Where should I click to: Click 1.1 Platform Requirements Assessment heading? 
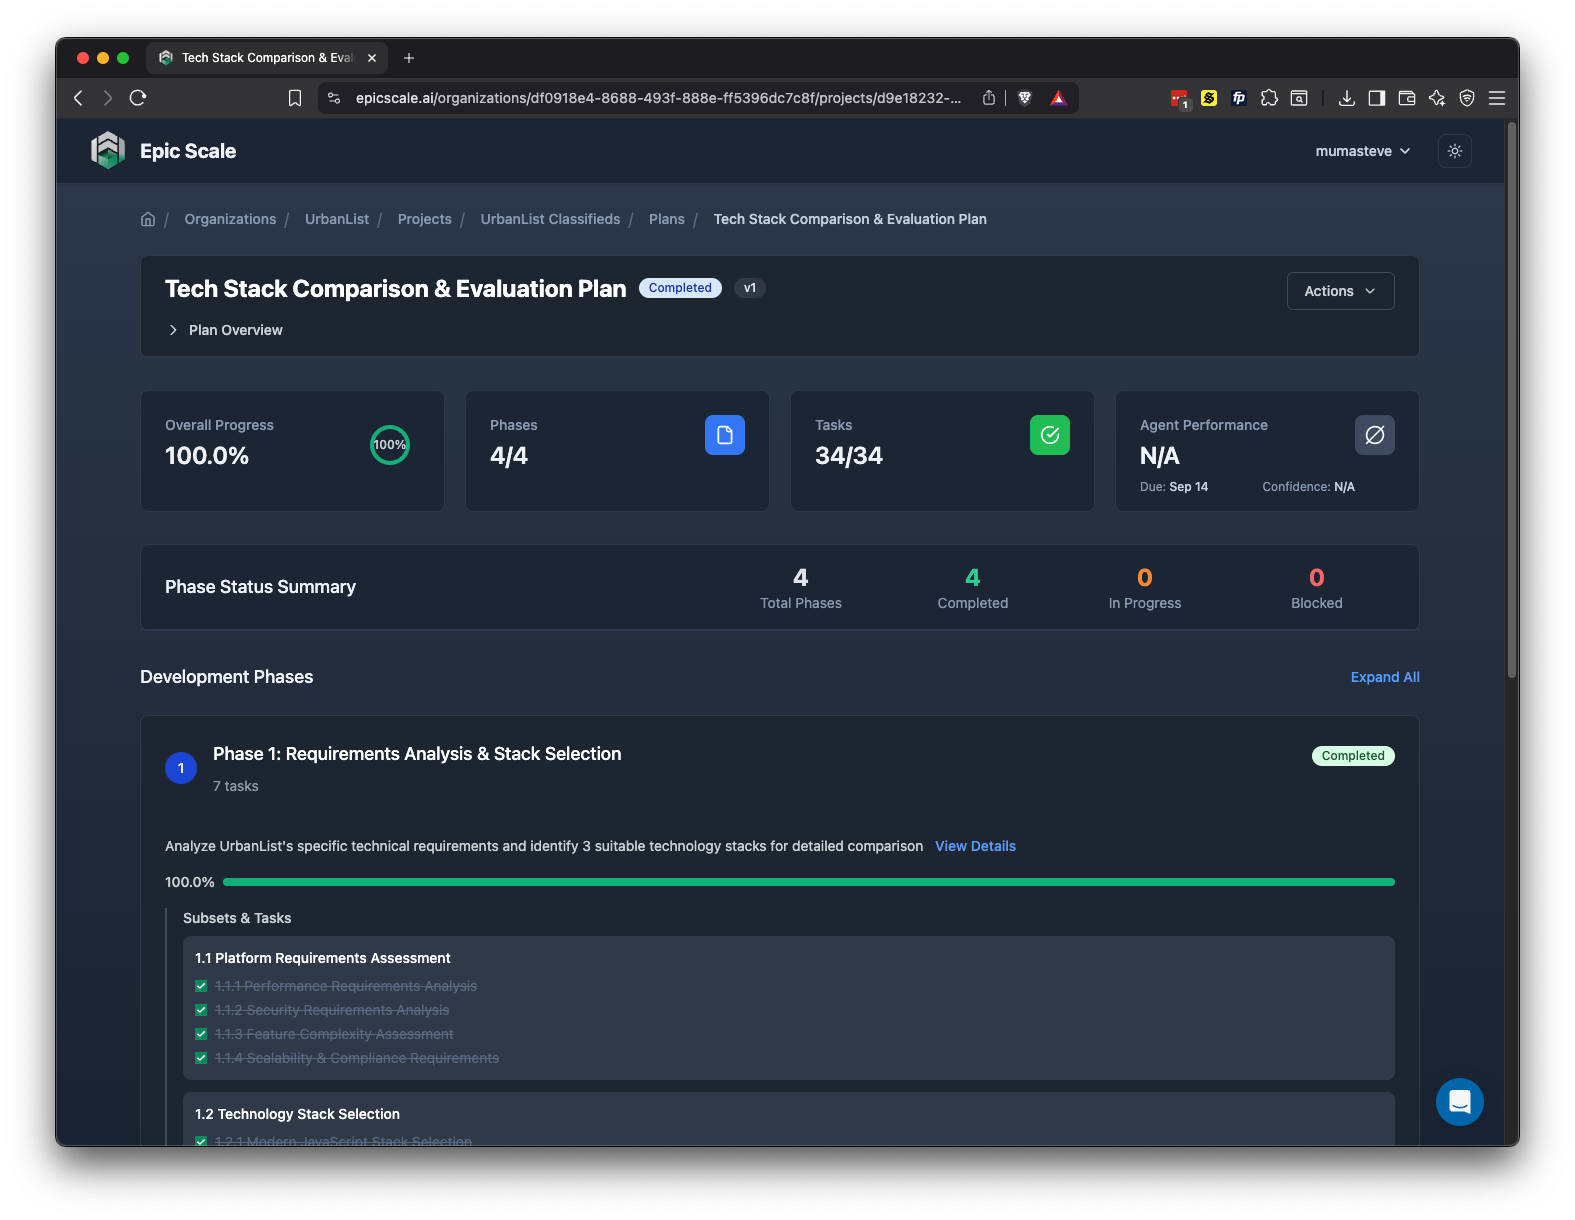(x=322, y=958)
